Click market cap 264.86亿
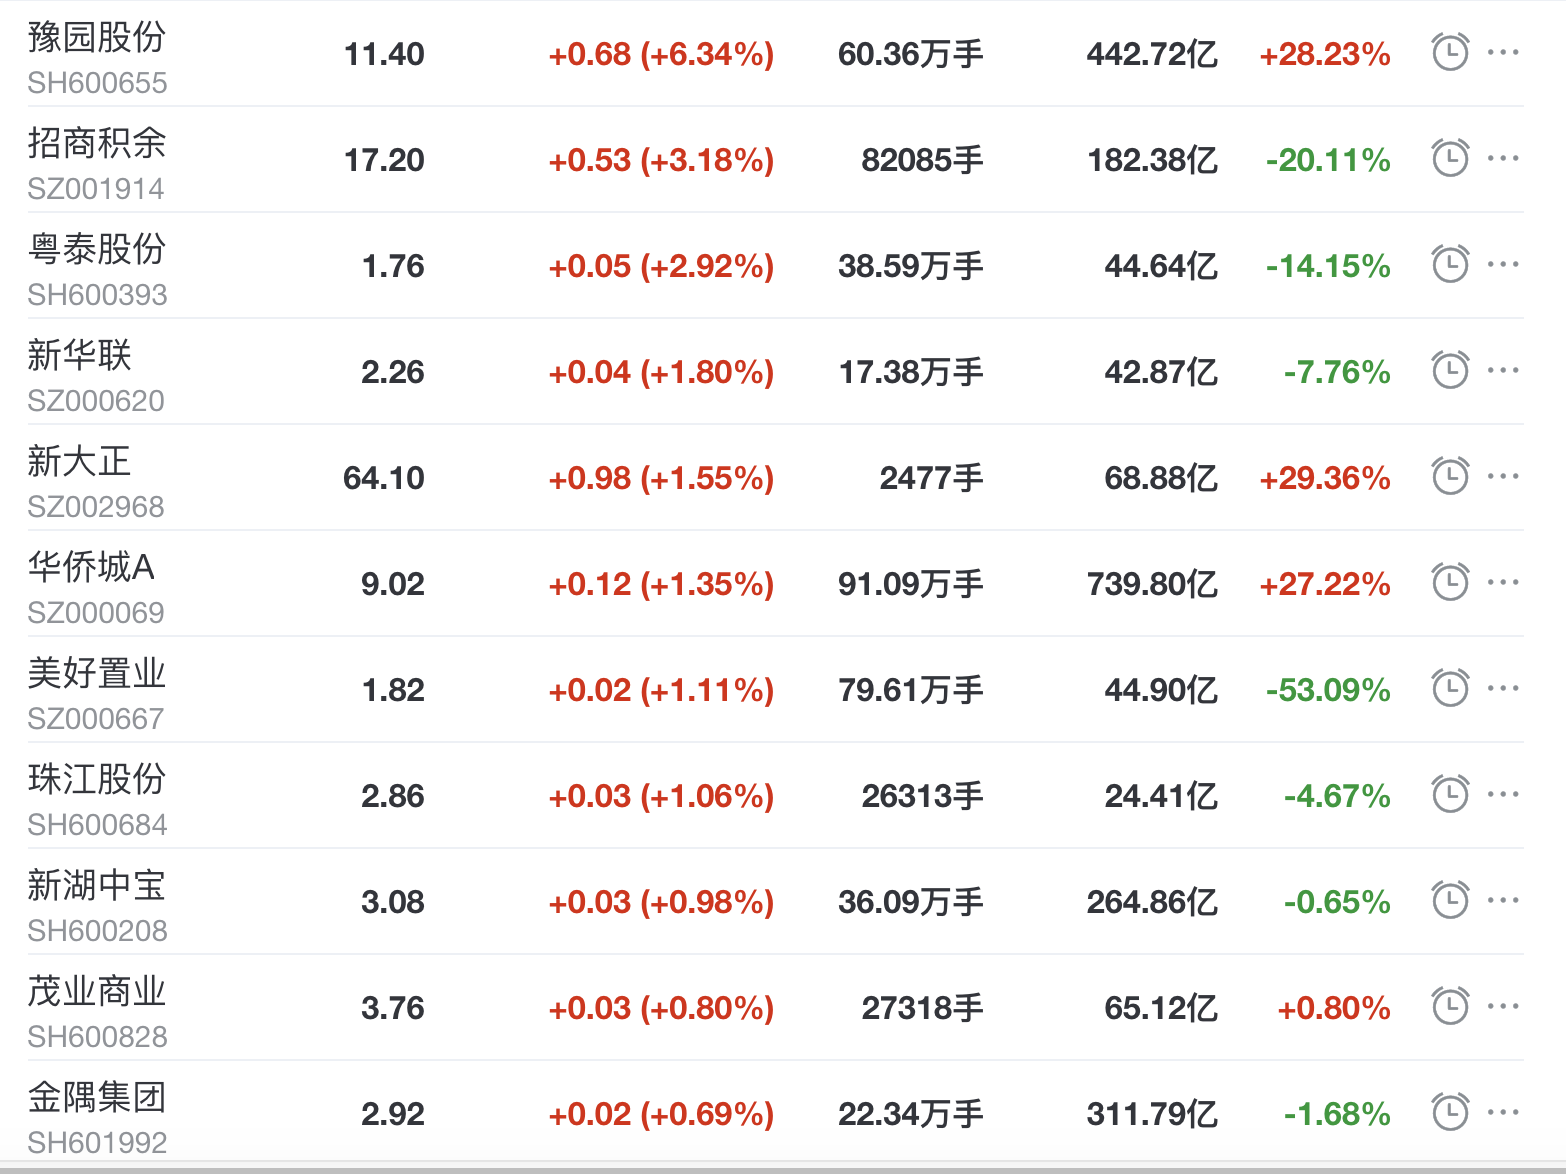 point(1152,902)
